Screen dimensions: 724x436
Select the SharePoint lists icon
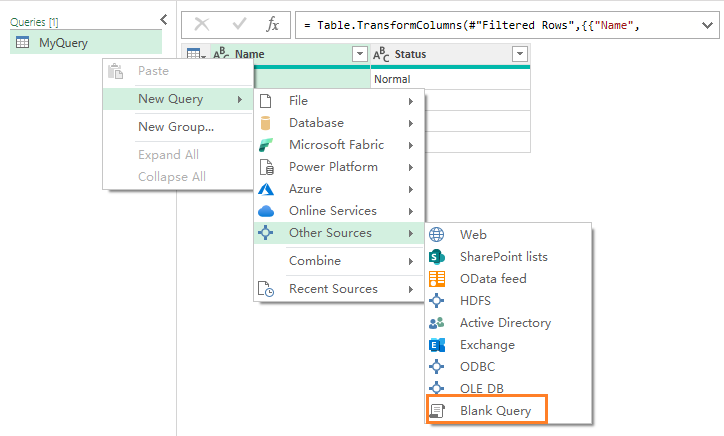pyautogui.click(x=437, y=257)
